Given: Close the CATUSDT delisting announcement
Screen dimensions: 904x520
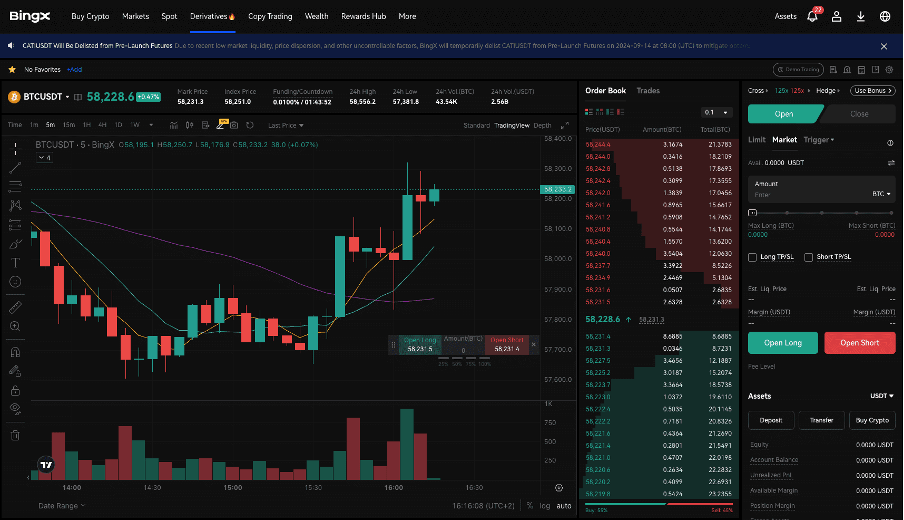Looking at the screenshot, I should point(884,46).
